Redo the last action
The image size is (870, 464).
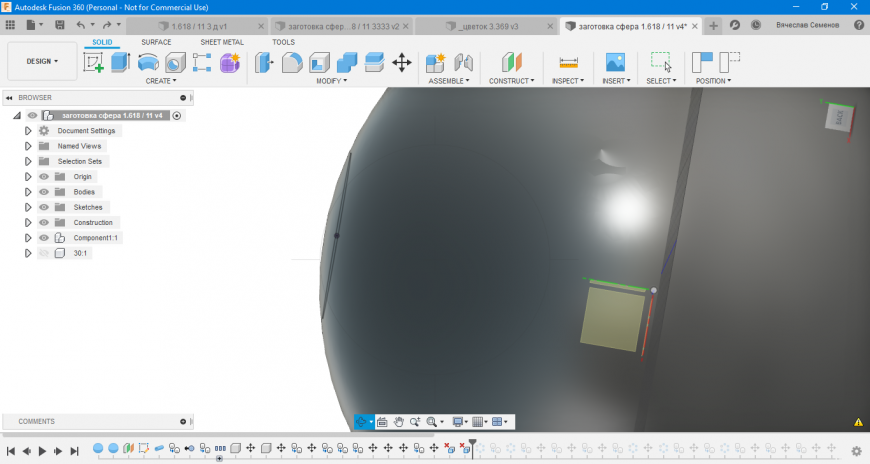pyautogui.click(x=107, y=25)
